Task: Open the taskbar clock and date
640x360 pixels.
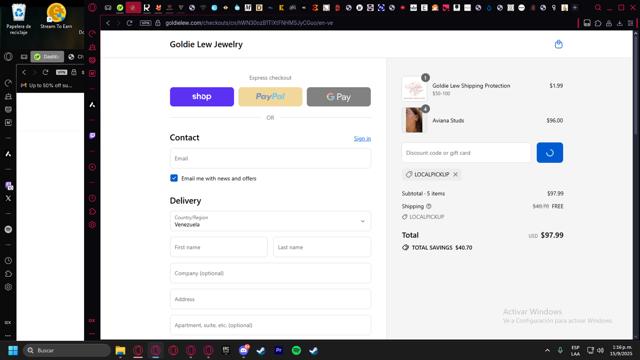Action: click(x=621, y=350)
